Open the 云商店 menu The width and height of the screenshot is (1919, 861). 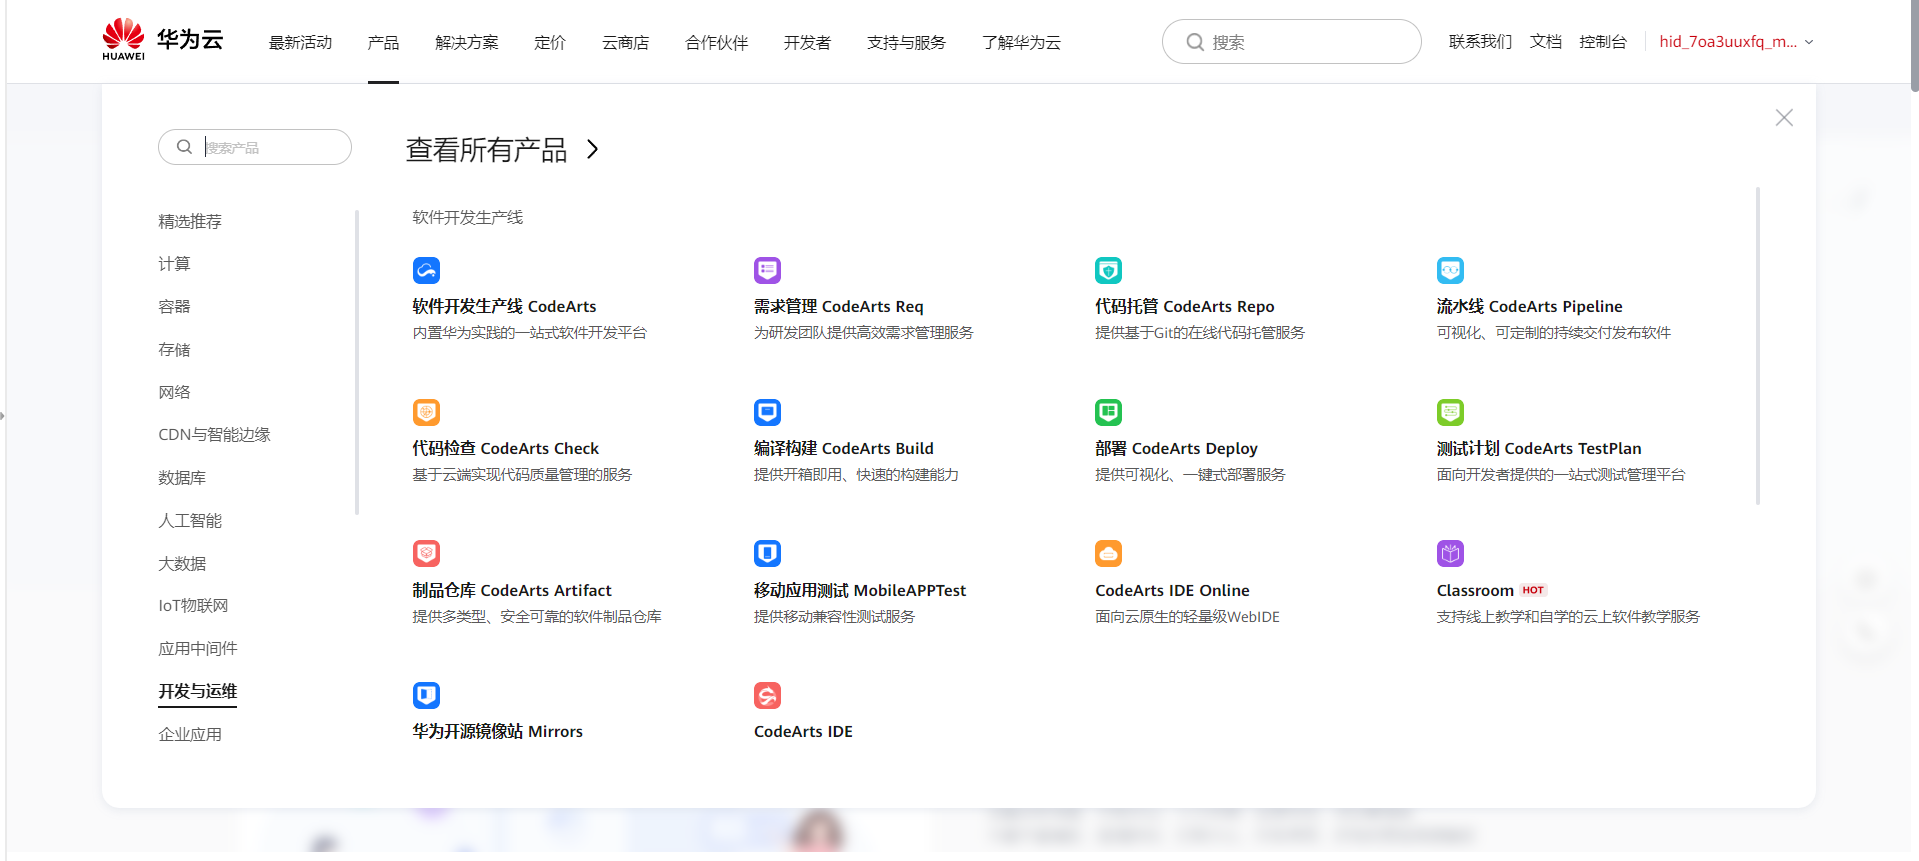[x=625, y=42]
